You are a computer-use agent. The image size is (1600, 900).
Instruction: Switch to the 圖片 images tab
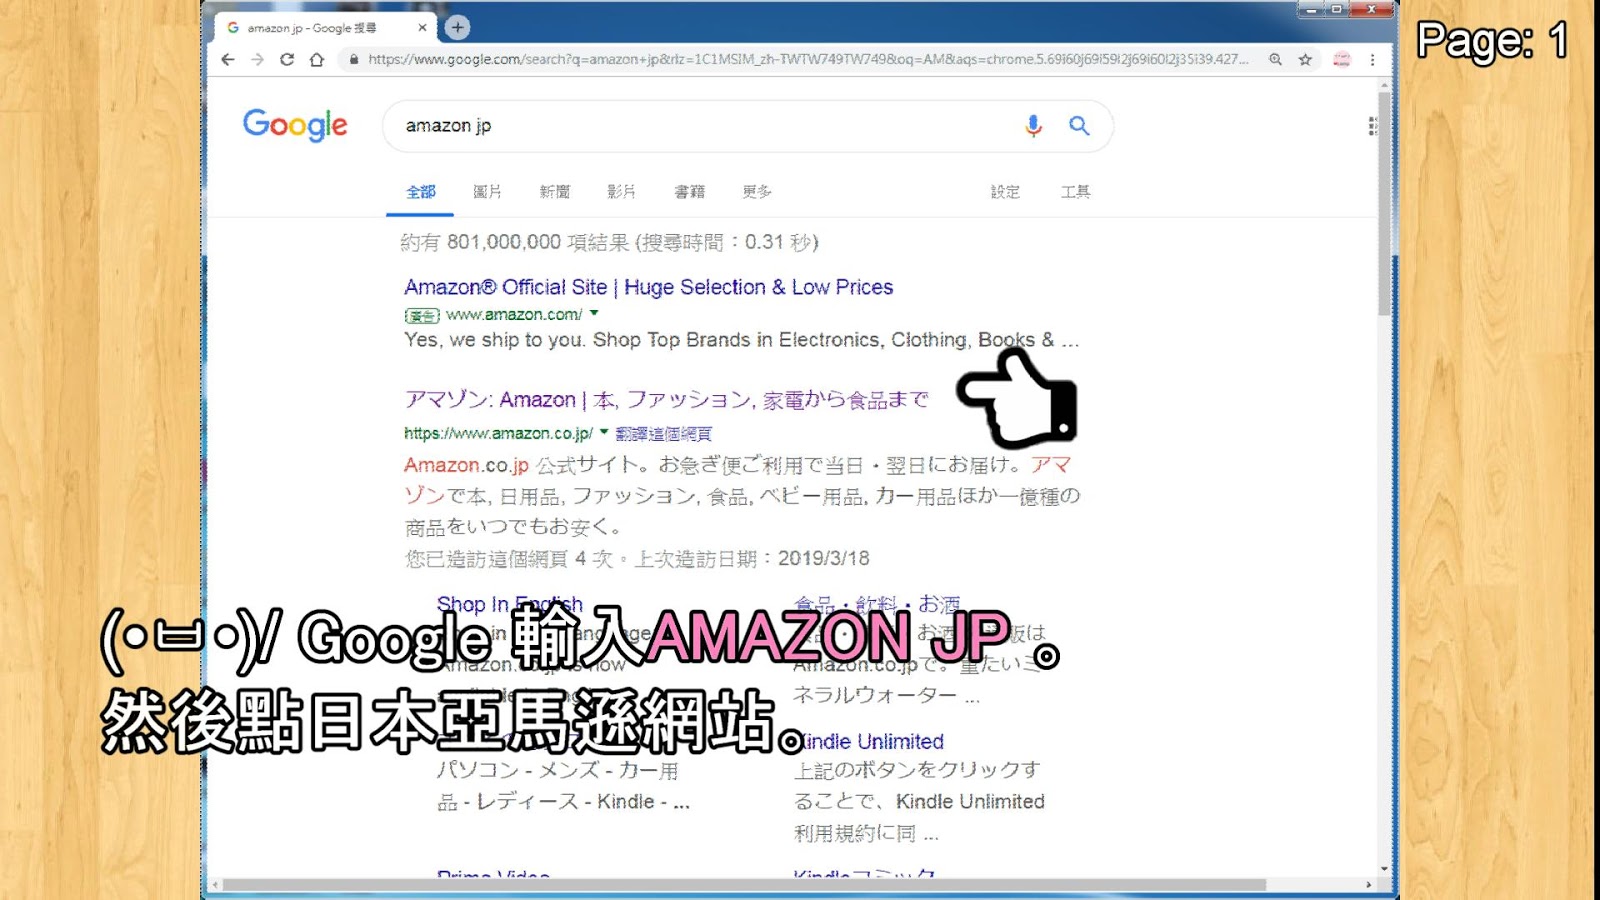pyautogui.click(x=487, y=192)
